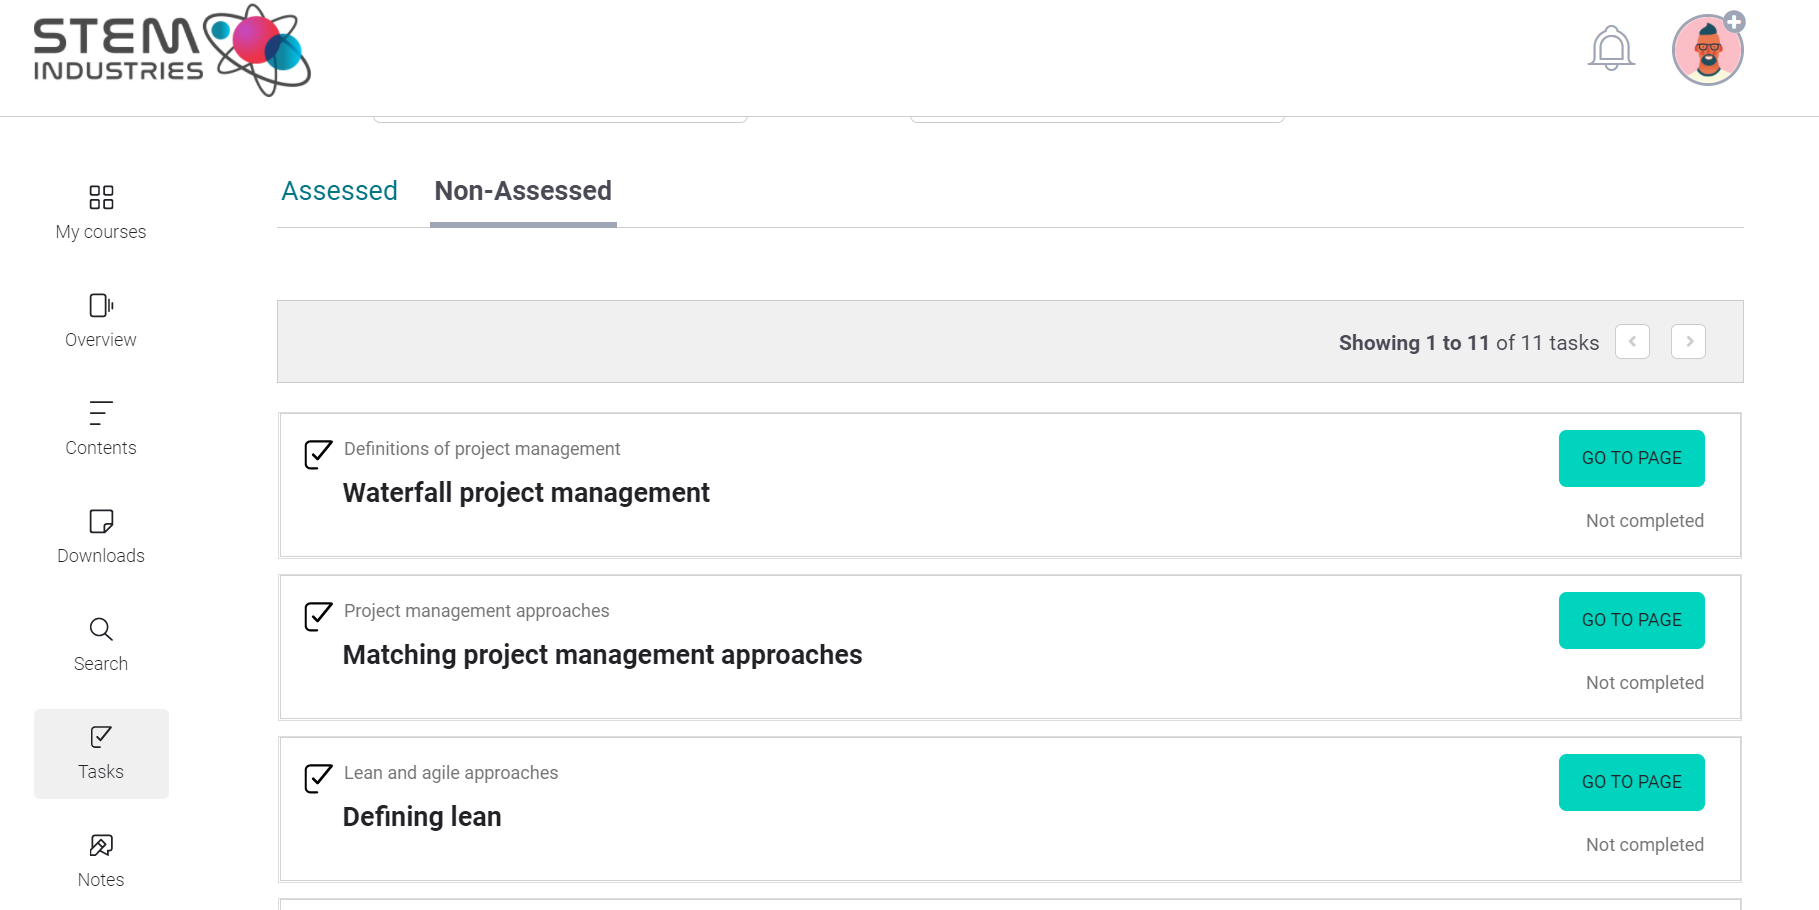The height and width of the screenshot is (910, 1819).
Task: Open the Contents list icon
Action: (101, 413)
